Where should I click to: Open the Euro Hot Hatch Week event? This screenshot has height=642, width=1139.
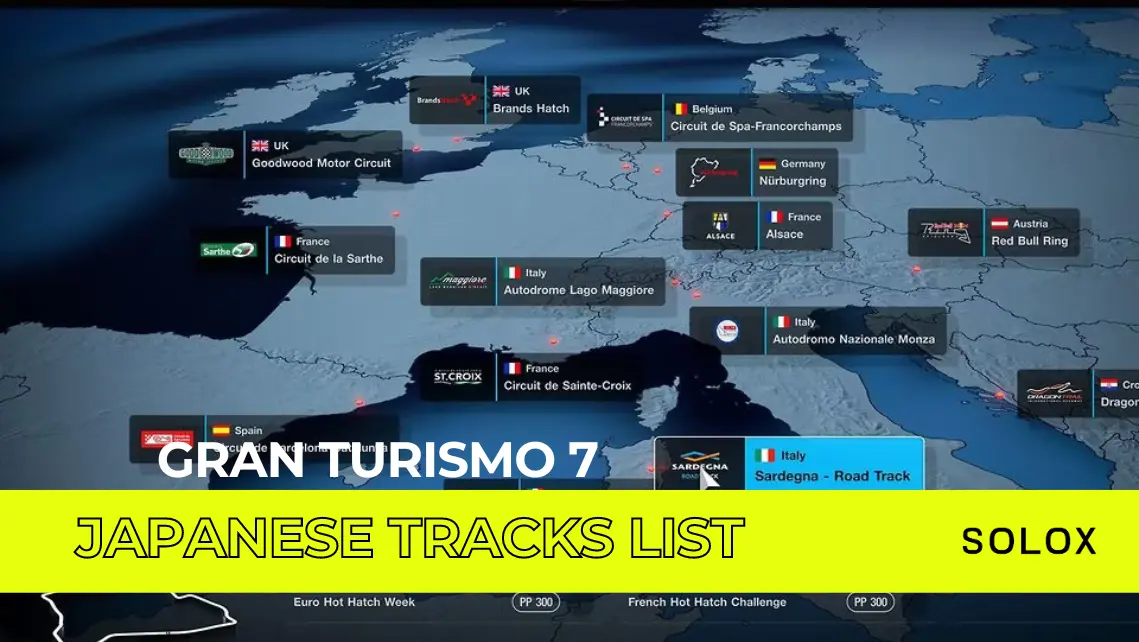click(x=354, y=602)
